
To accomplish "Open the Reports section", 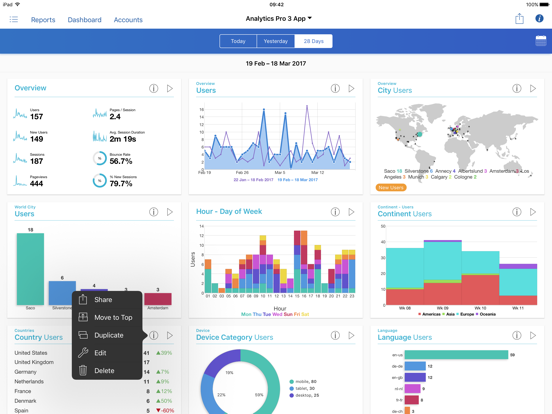I will pos(43,20).
